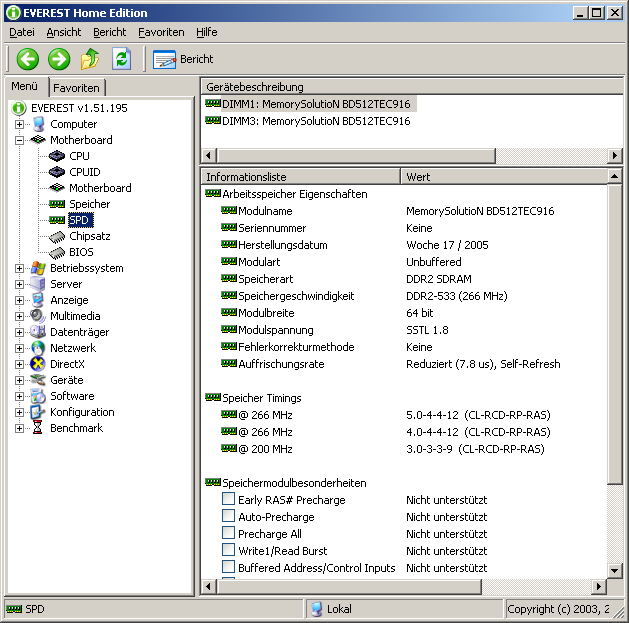629x623 pixels.
Task: Open the Bericht menu
Action: (x=110, y=32)
